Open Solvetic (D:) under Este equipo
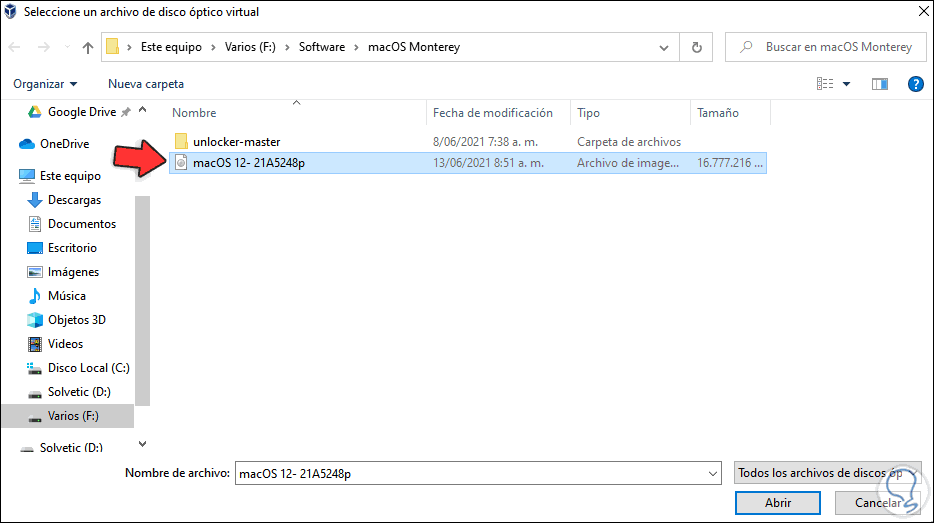Viewport: 934px width, 523px height. tap(79, 392)
